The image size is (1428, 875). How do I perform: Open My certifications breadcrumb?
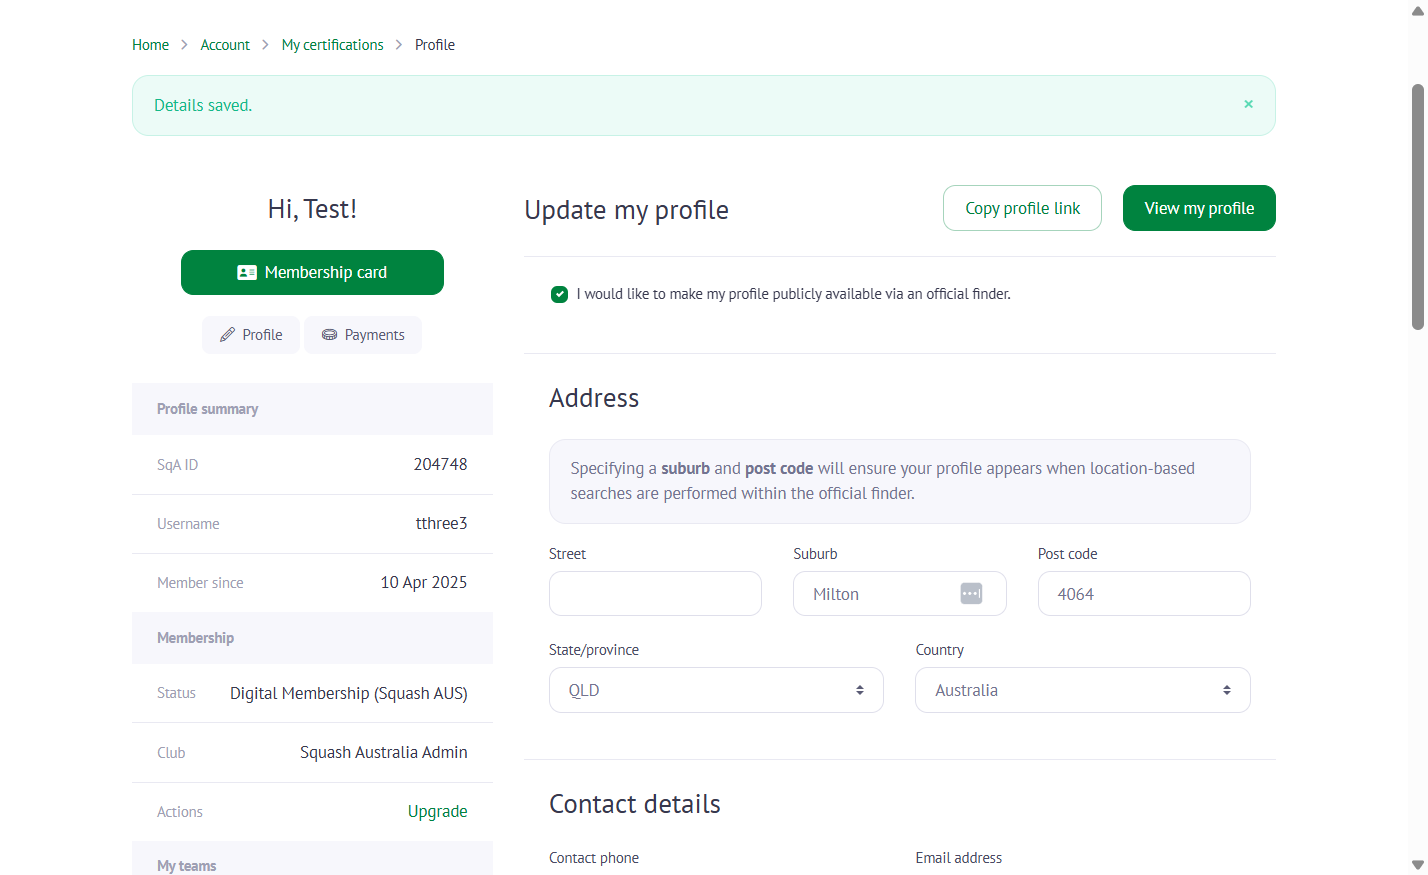tap(333, 45)
